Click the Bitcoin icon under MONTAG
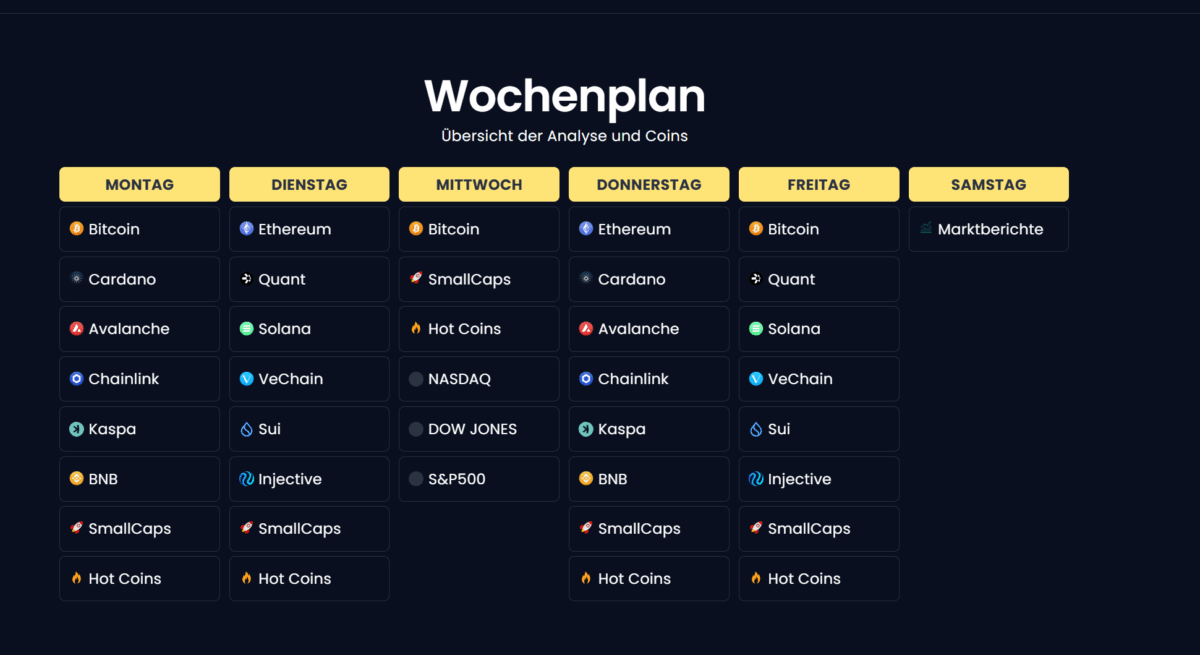The image size is (1200, 655). 74,229
